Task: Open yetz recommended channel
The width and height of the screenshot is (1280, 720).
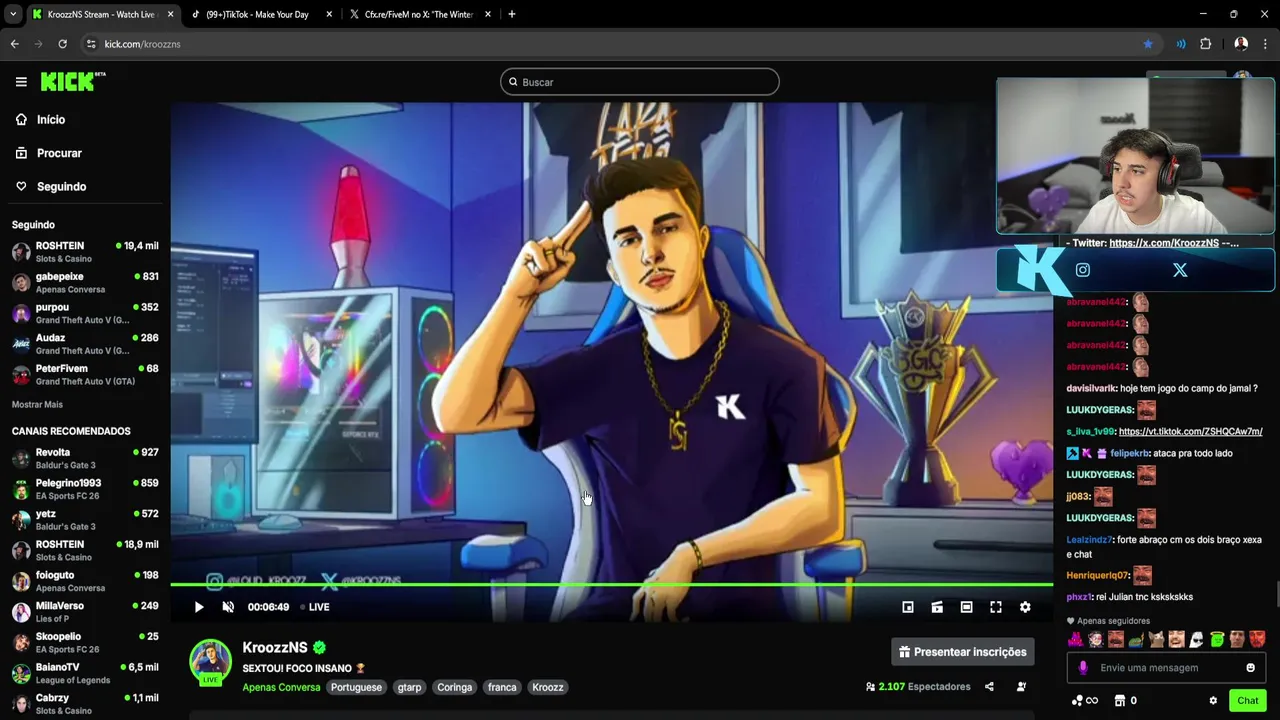Action: coord(85,520)
